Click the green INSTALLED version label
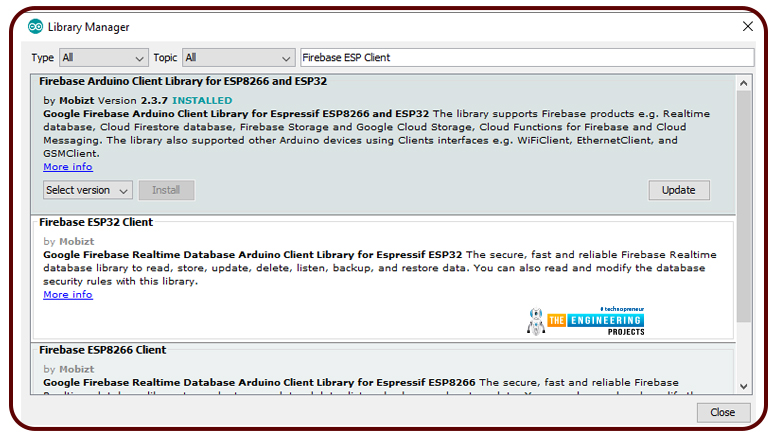This screenshot has width=776, height=437. click(x=201, y=101)
